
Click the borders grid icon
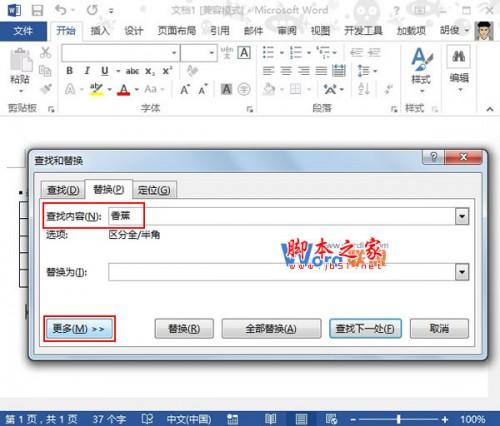[x=295, y=89]
